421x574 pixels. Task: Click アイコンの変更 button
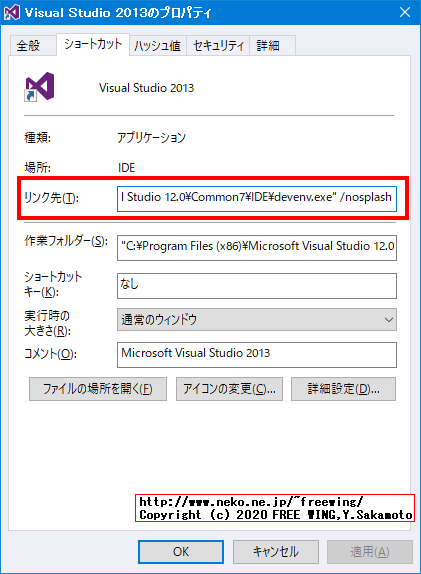[x=229, y=389]
